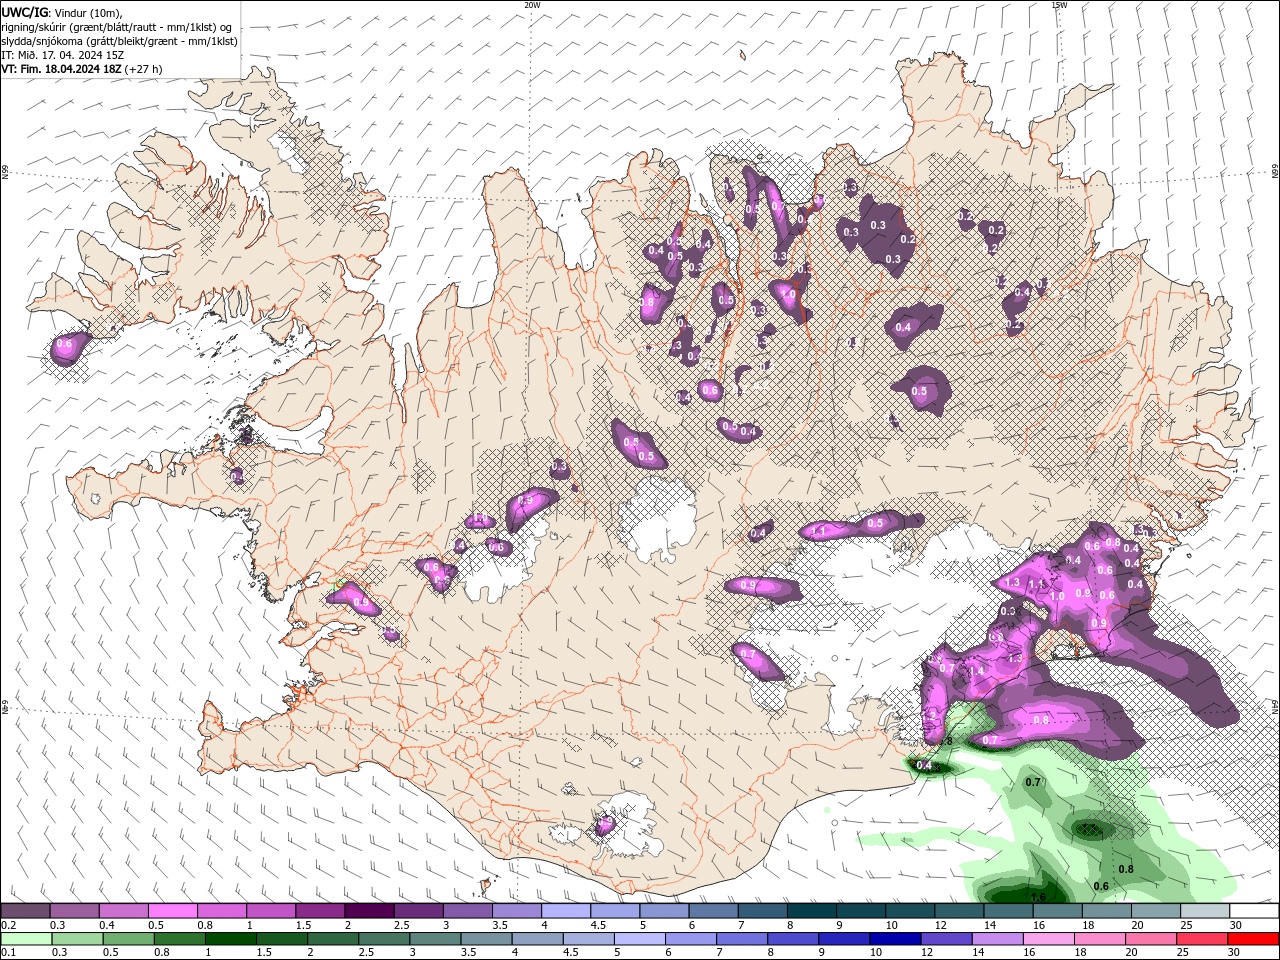Select lower legend blue swatch labeled 8
This screenshot has width=1280, height=960.
click(x=792, y=939)
